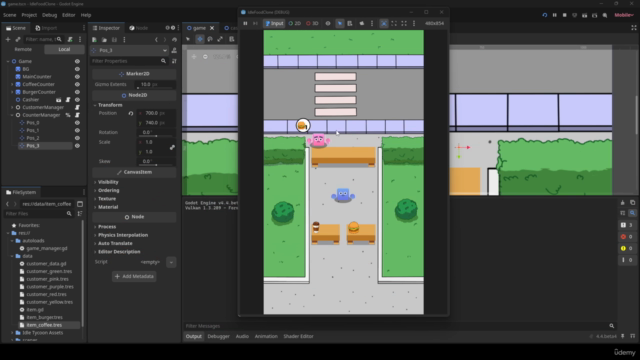
Task: Switch to the Node tab
Action: tap(138, 28)
